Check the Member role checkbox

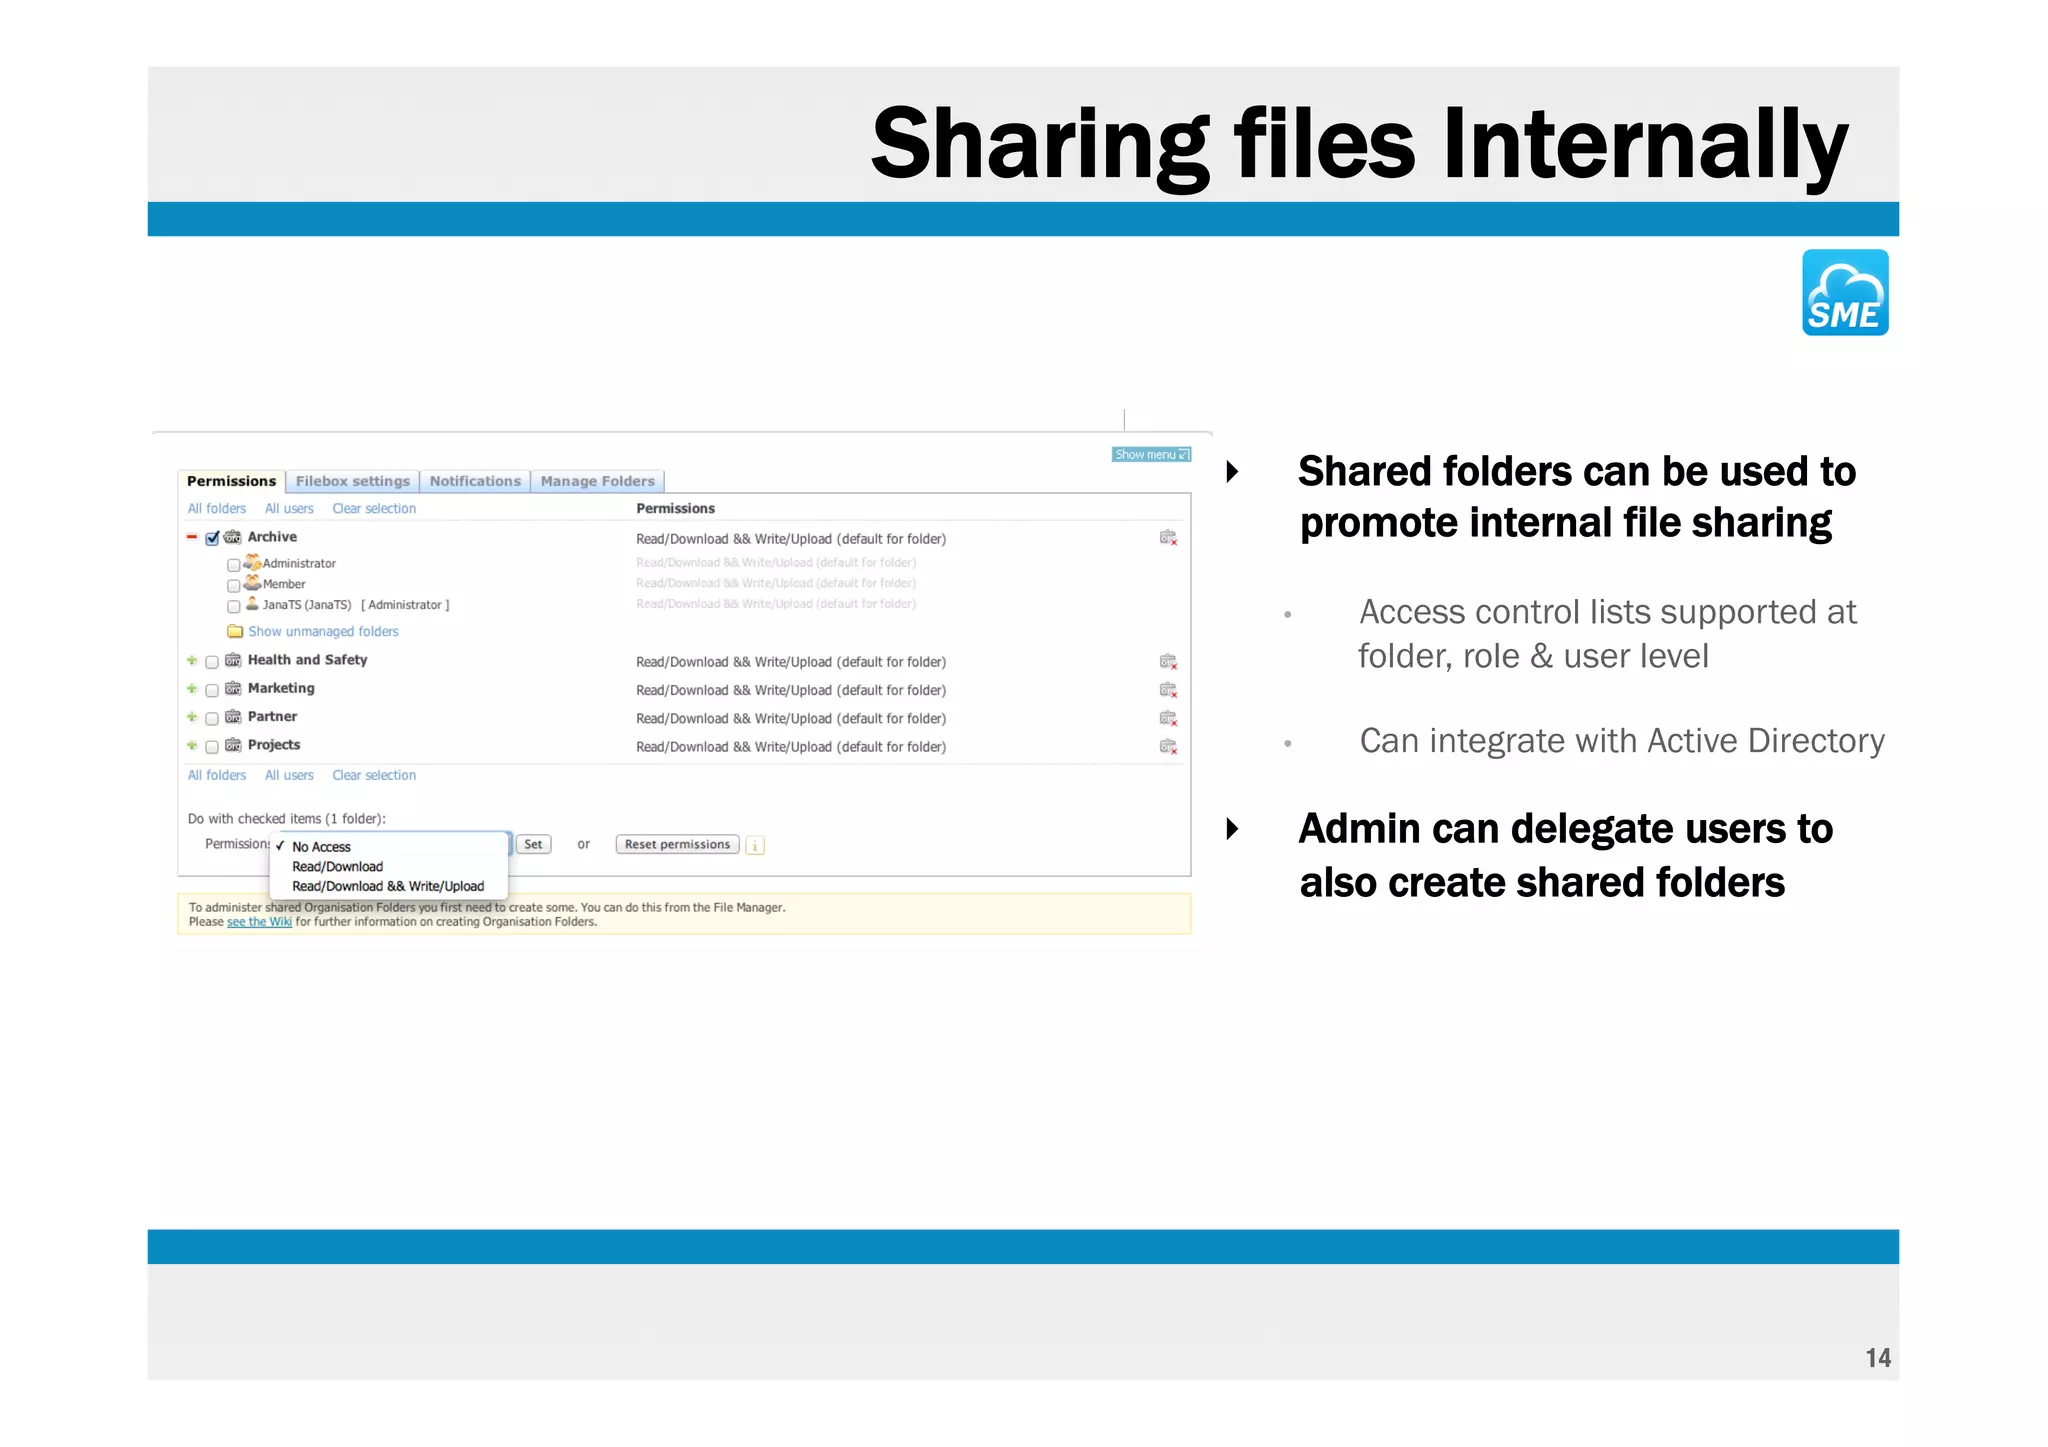(234, 585)
